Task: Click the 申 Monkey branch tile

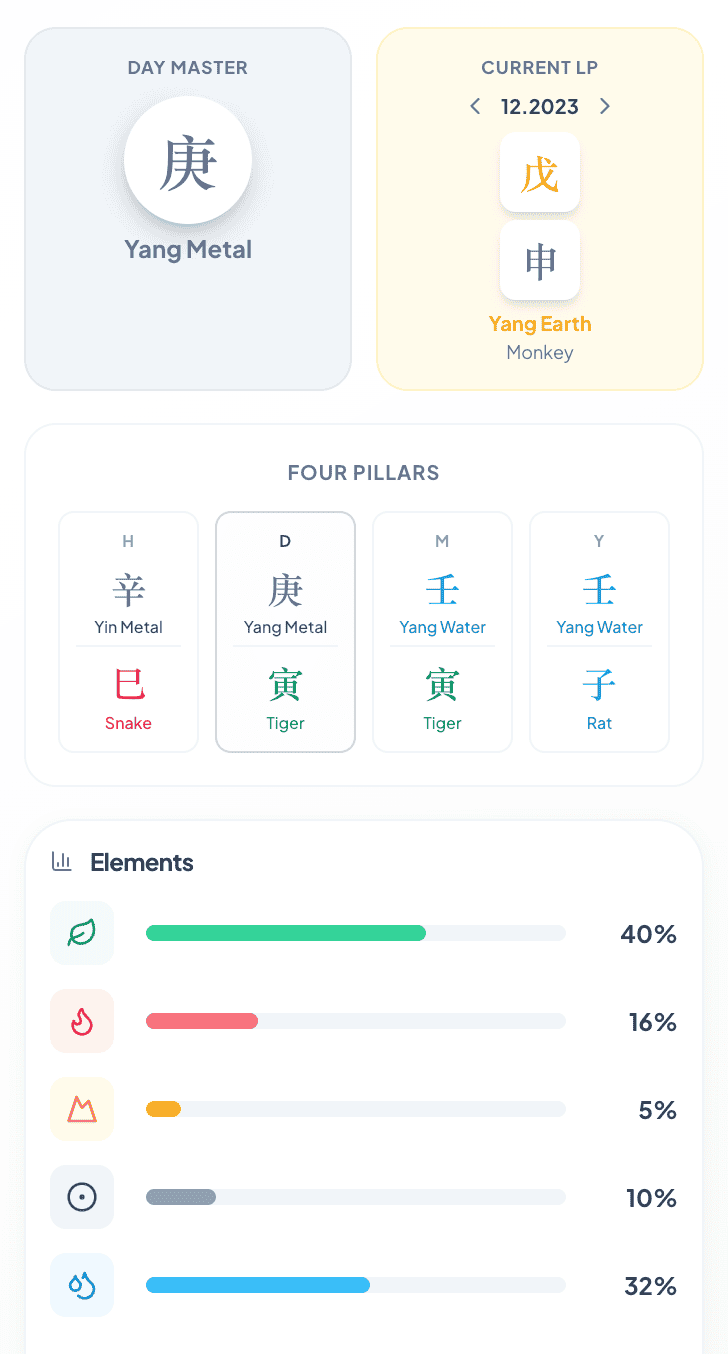Action: pyautogui.click(x=540, y=260)
